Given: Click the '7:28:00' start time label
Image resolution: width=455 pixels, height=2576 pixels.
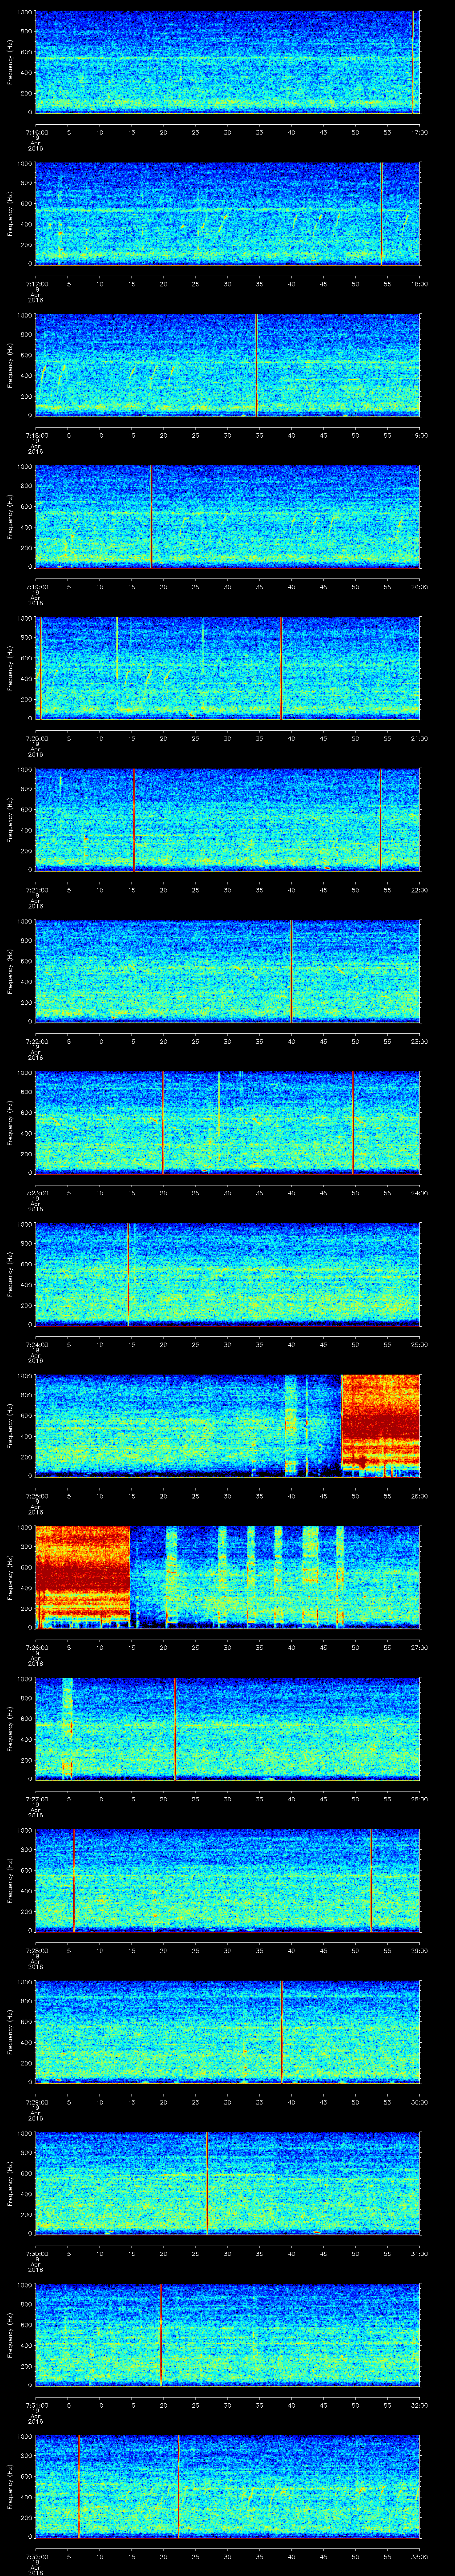Looking at the screenshot, I should [x=36, y=1951].
